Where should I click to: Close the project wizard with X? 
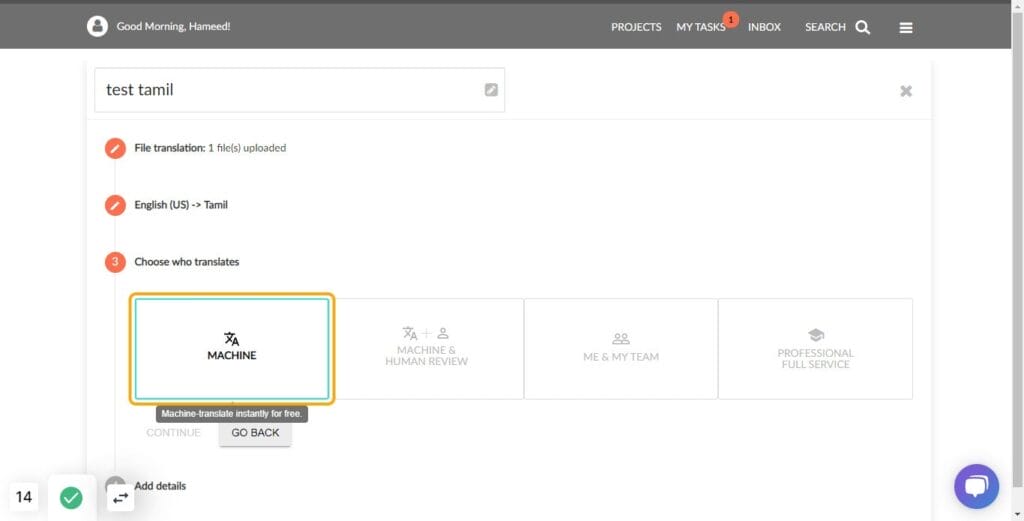tap(906, 91)
